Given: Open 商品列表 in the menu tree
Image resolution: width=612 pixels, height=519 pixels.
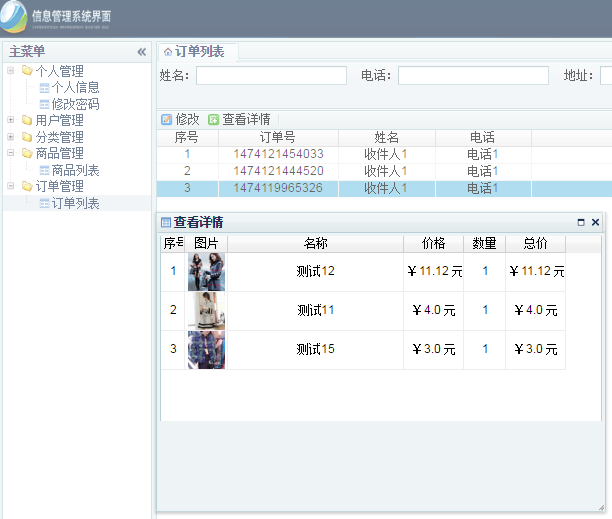Looking at the screenshot, I should click(x=75, y=170).
